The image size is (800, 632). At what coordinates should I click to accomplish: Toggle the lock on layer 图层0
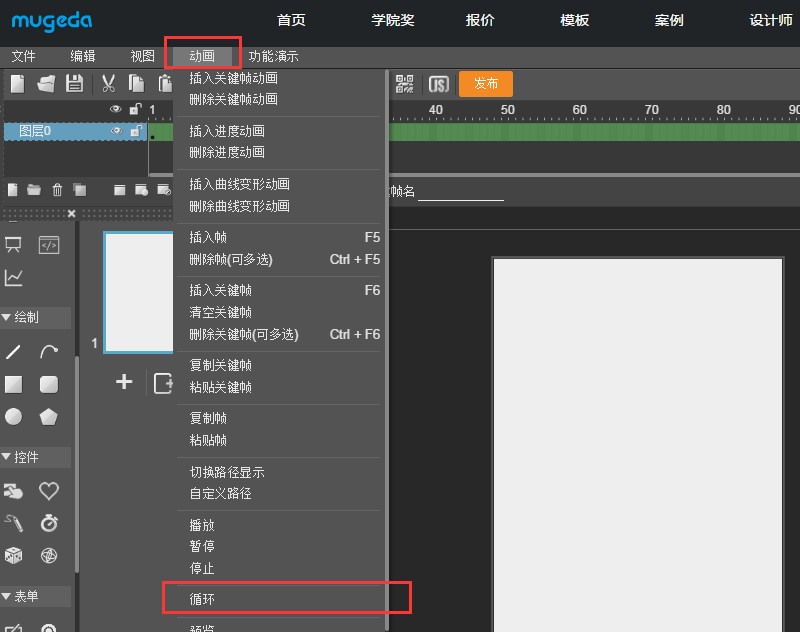[136, 130]
